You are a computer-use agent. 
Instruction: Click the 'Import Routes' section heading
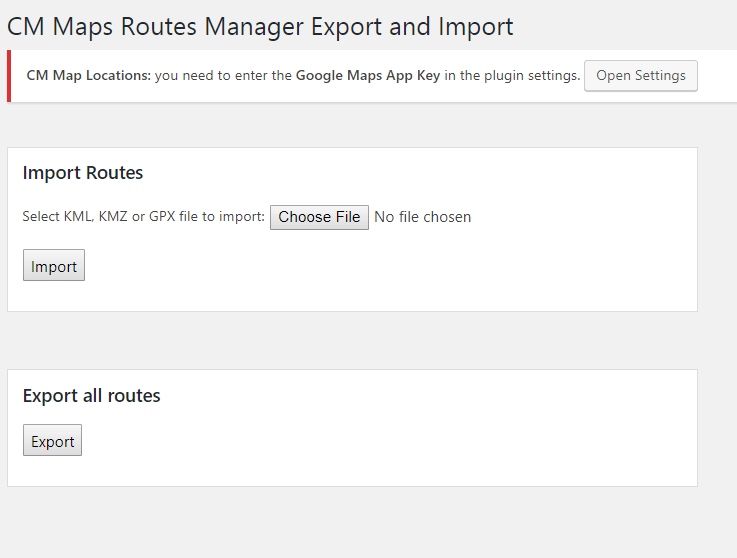click(x=83, y=173)
